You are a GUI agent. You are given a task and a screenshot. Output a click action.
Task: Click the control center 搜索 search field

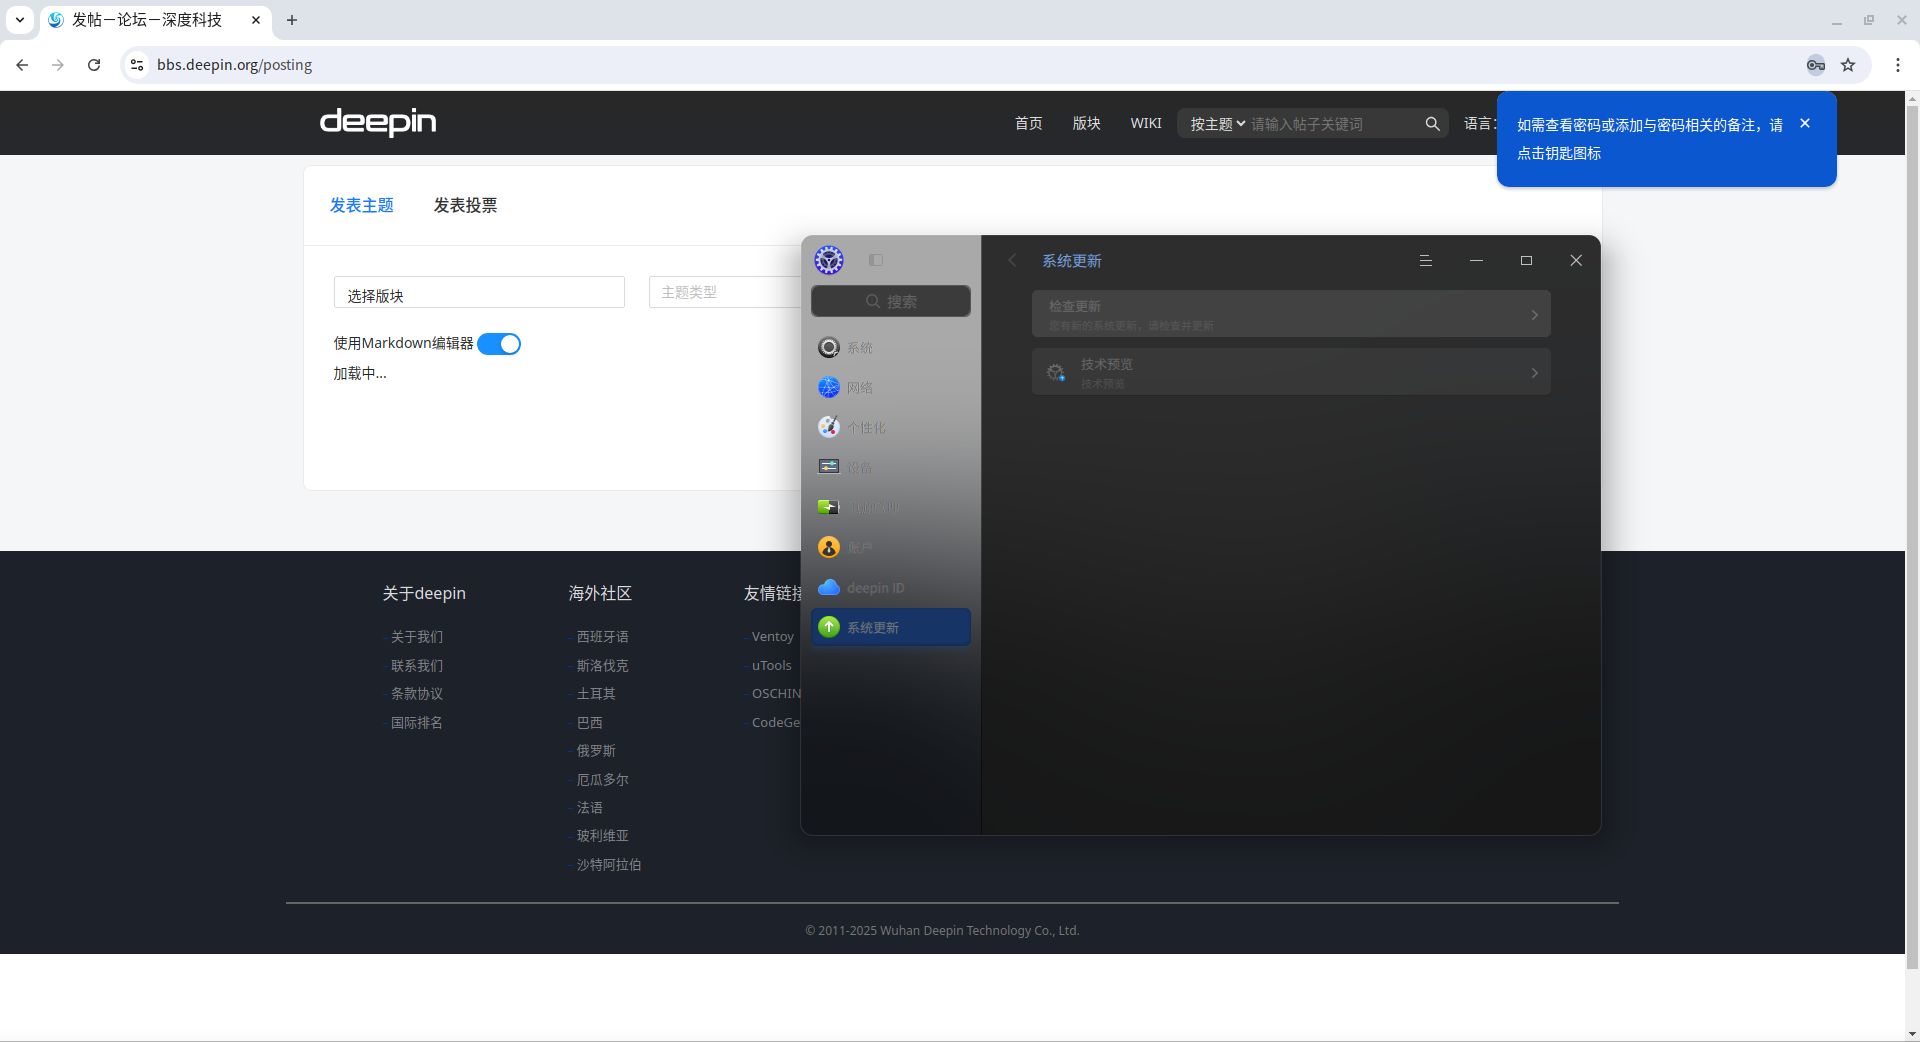[891, 301]
